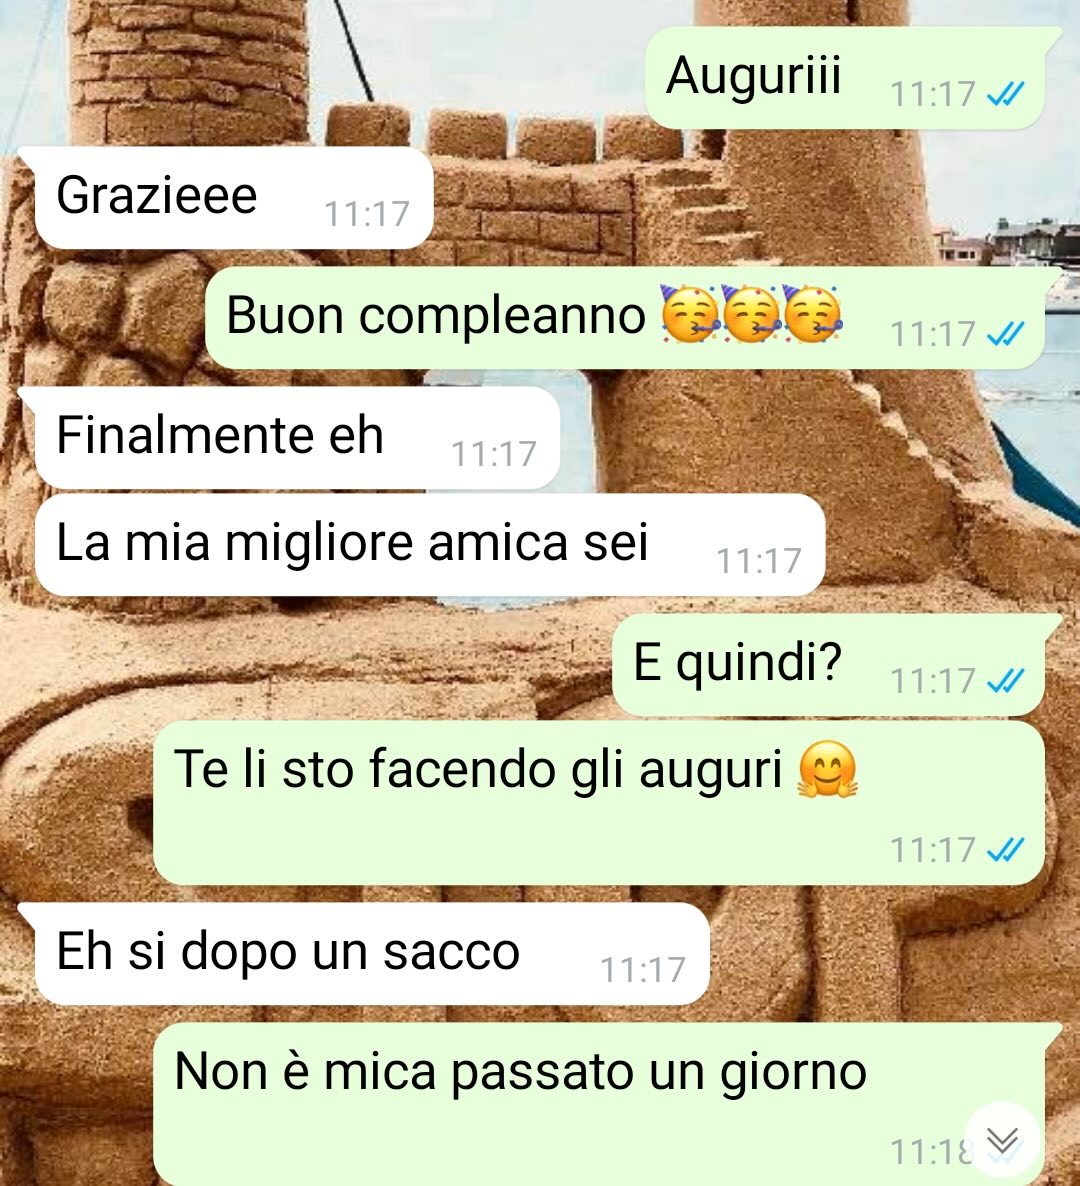Tap the 11:17 timestamp on Grazieee
This screenshot has height=1186, width=1080.
click(x=367, y=214)
